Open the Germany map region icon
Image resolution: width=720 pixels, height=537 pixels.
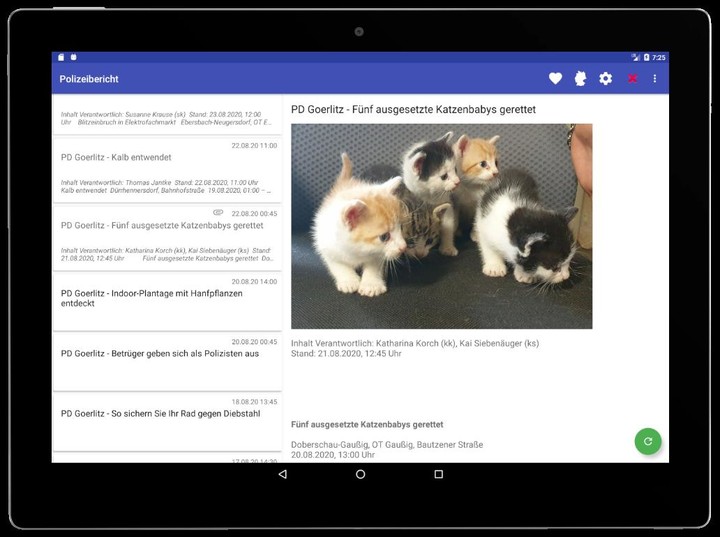pyautogui.click(x=580, y=79)
